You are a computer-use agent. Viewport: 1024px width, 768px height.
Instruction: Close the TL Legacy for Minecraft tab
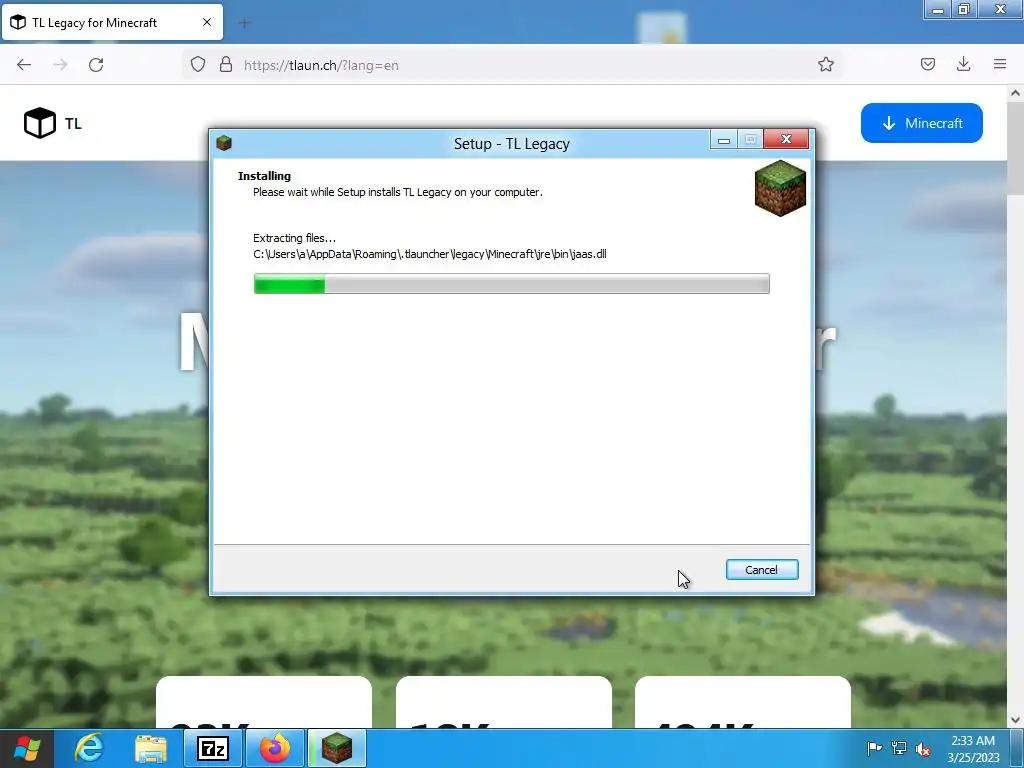pyautogui.click(x=207, y=22)
